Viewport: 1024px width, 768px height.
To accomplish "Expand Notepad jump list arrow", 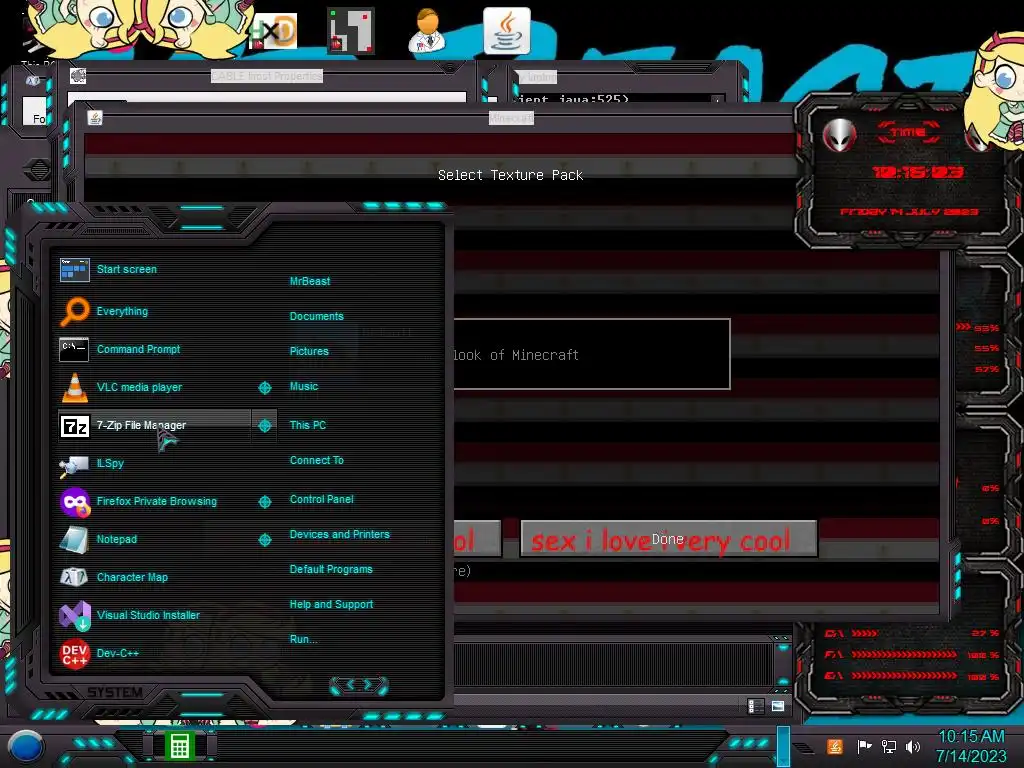I will point(264,539).
